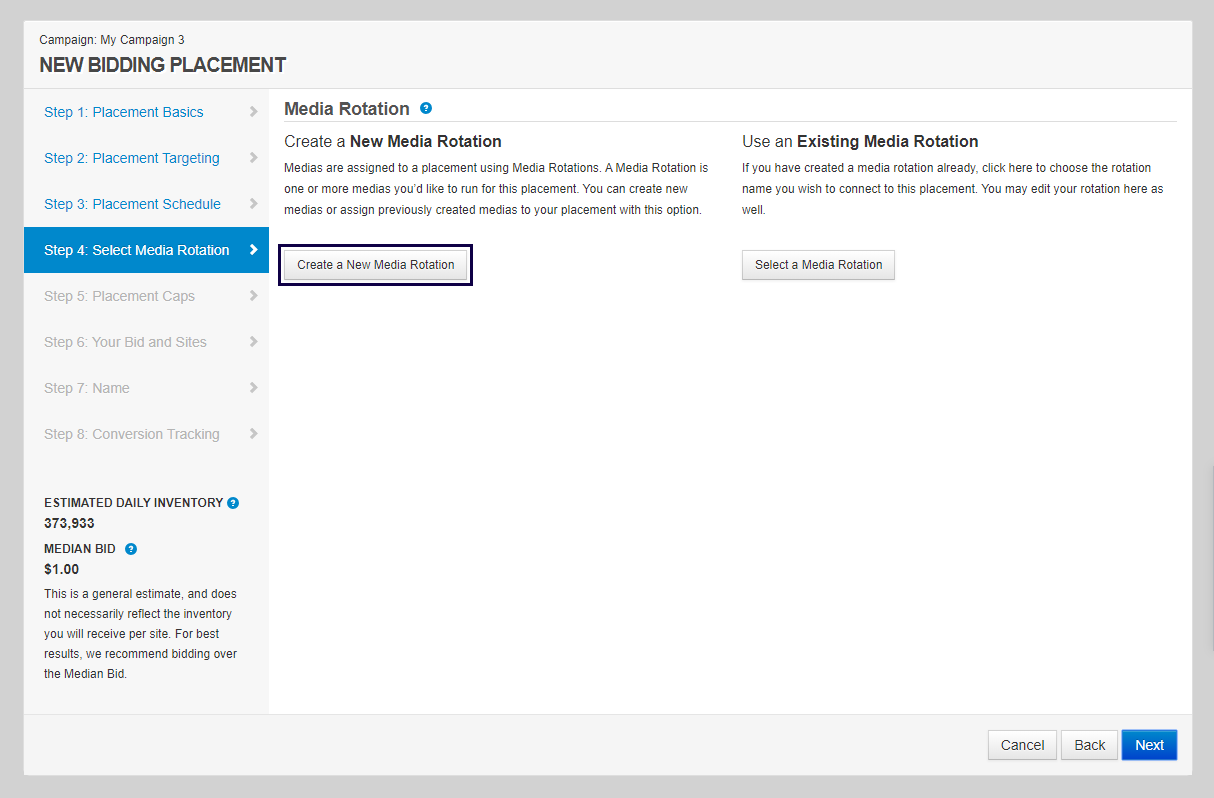Click the Select a Media Rotation button
This screenshot has height=798, width=1214.
pos(818,265)
